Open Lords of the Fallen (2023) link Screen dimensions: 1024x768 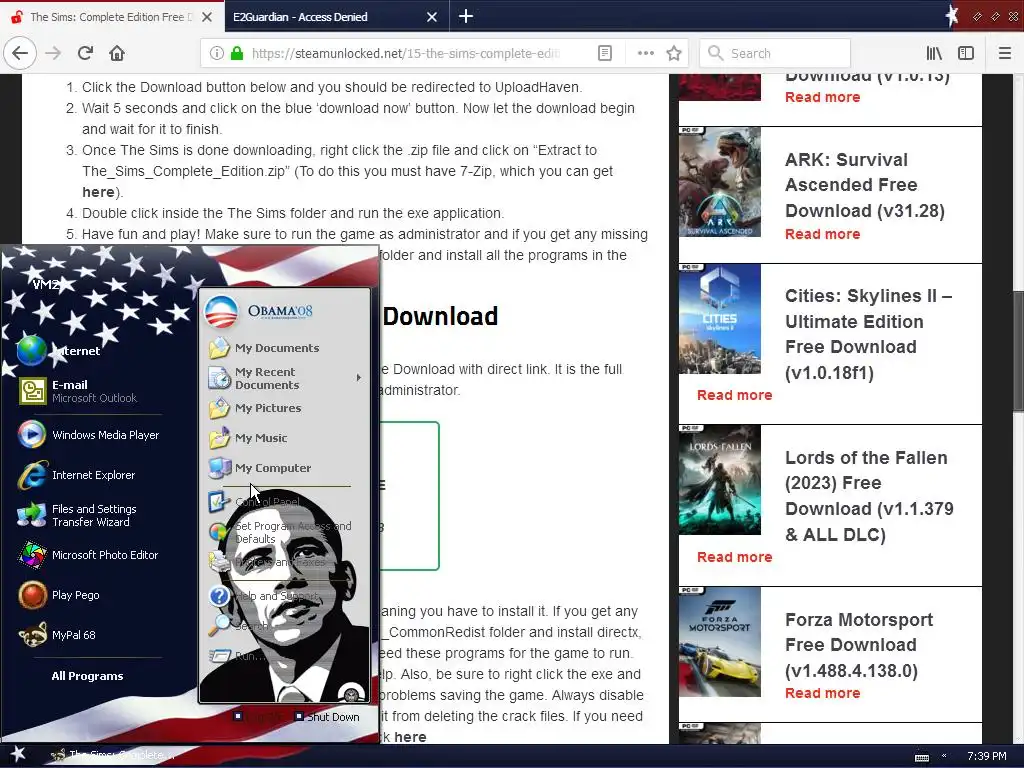[869, 496]
